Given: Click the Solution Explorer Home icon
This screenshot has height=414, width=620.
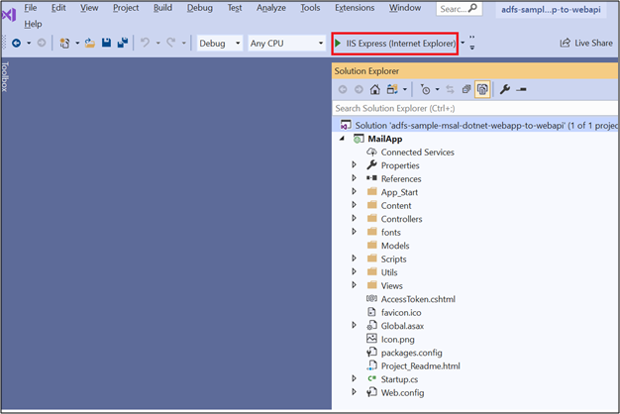Looking at the screenshot, I should coord(375,89).
